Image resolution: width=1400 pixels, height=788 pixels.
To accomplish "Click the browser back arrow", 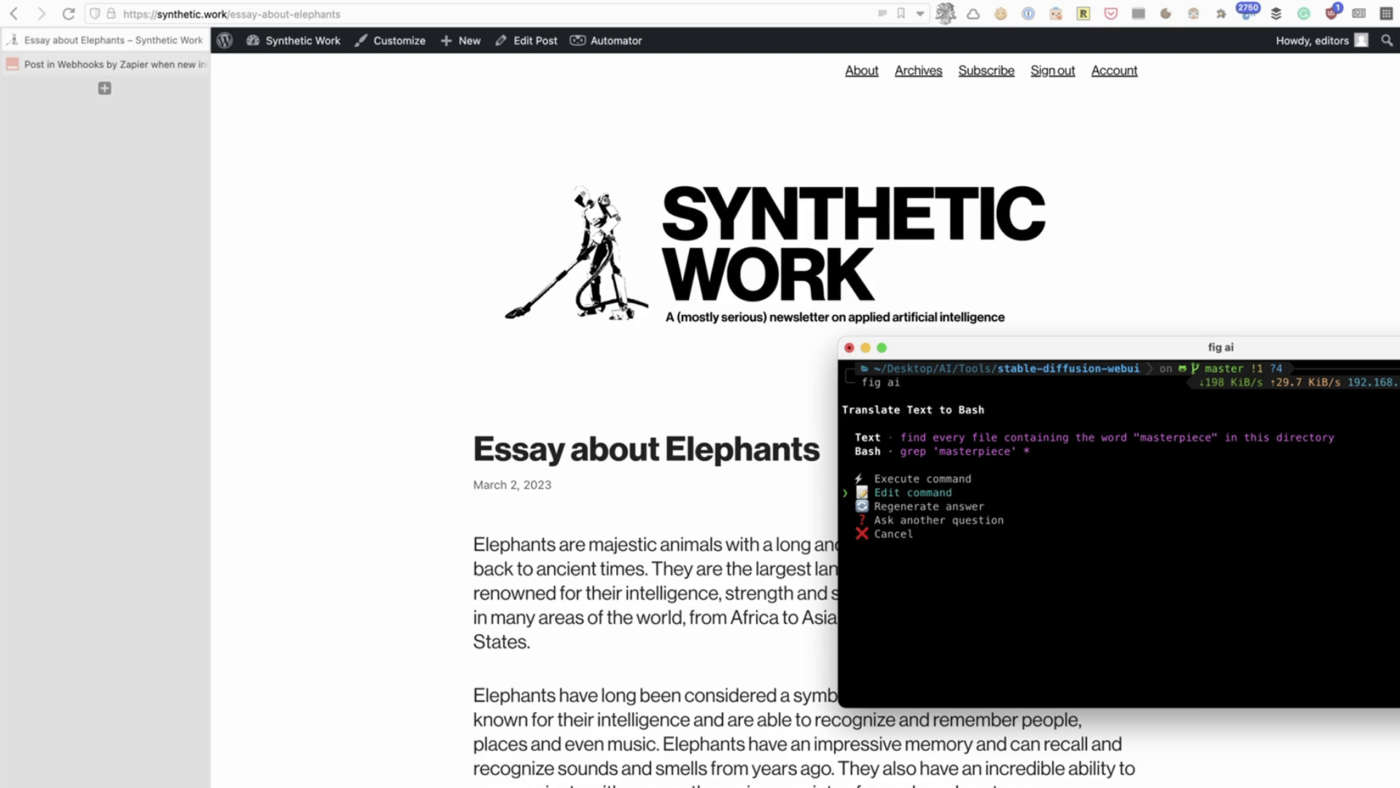I will (x=14, y=14).
